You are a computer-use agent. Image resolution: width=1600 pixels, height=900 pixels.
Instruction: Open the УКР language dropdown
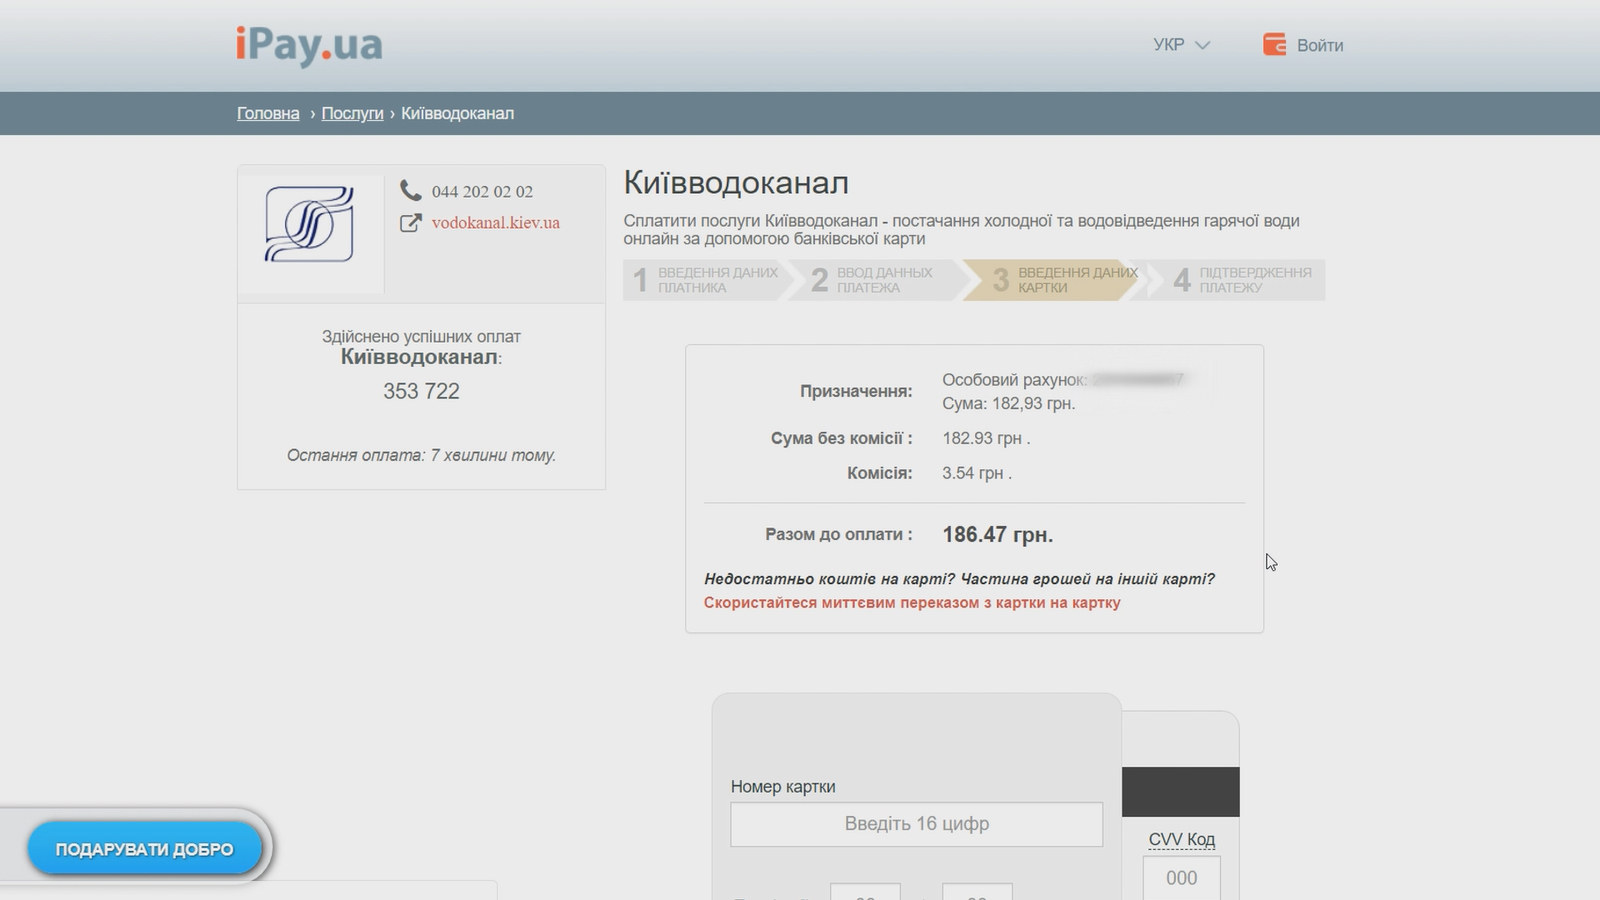1181,45
